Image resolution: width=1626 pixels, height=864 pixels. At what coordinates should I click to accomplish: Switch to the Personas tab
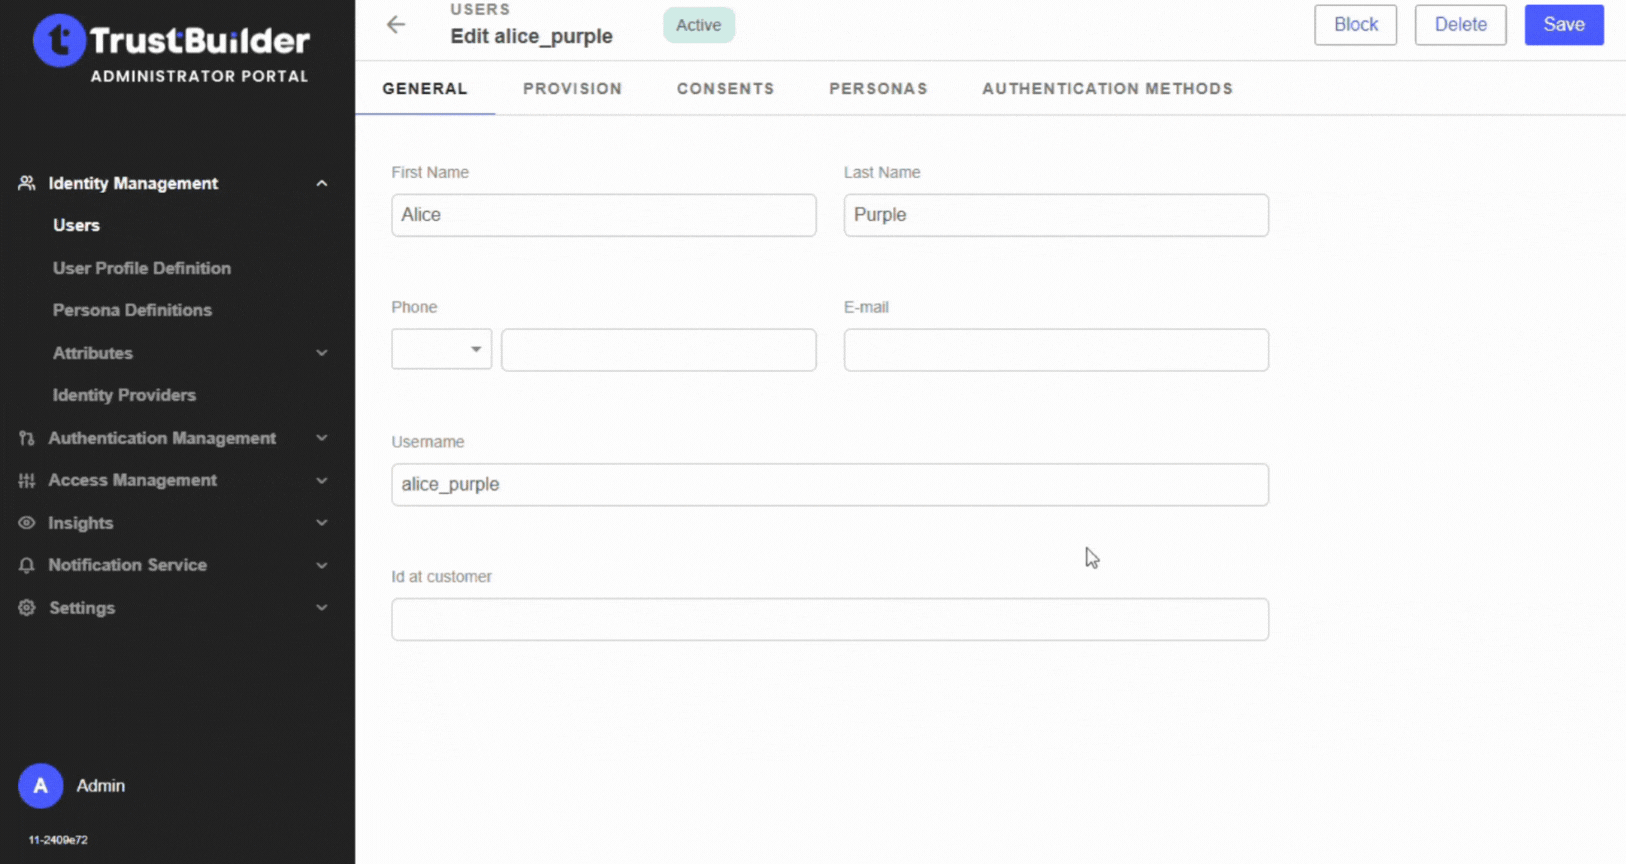coord(878,89)
